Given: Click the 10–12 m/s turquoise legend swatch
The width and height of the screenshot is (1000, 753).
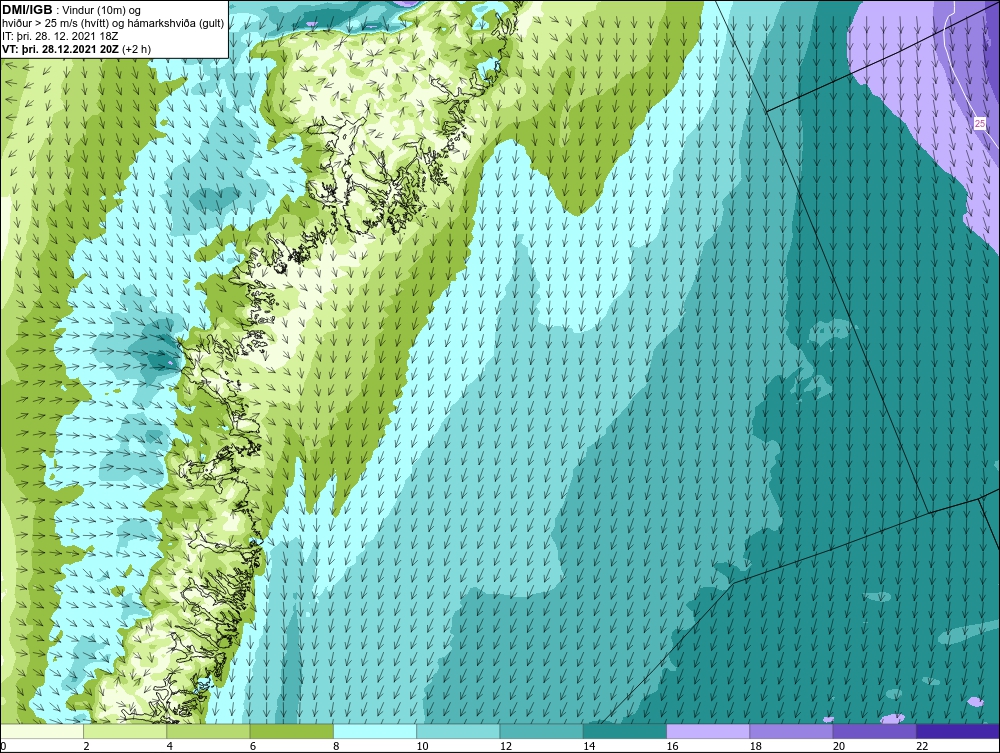Looking at the screenshot, I should coord(458,731).
